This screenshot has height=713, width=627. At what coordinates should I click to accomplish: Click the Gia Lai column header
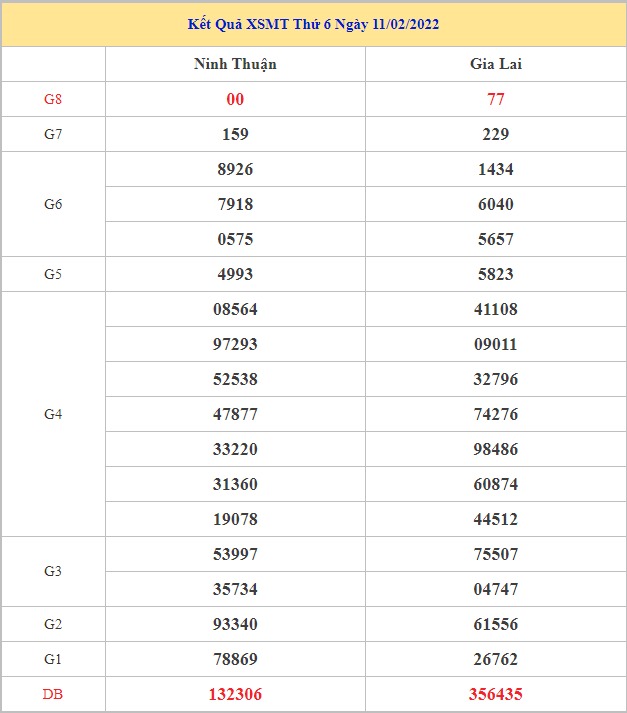coord(496,64)
